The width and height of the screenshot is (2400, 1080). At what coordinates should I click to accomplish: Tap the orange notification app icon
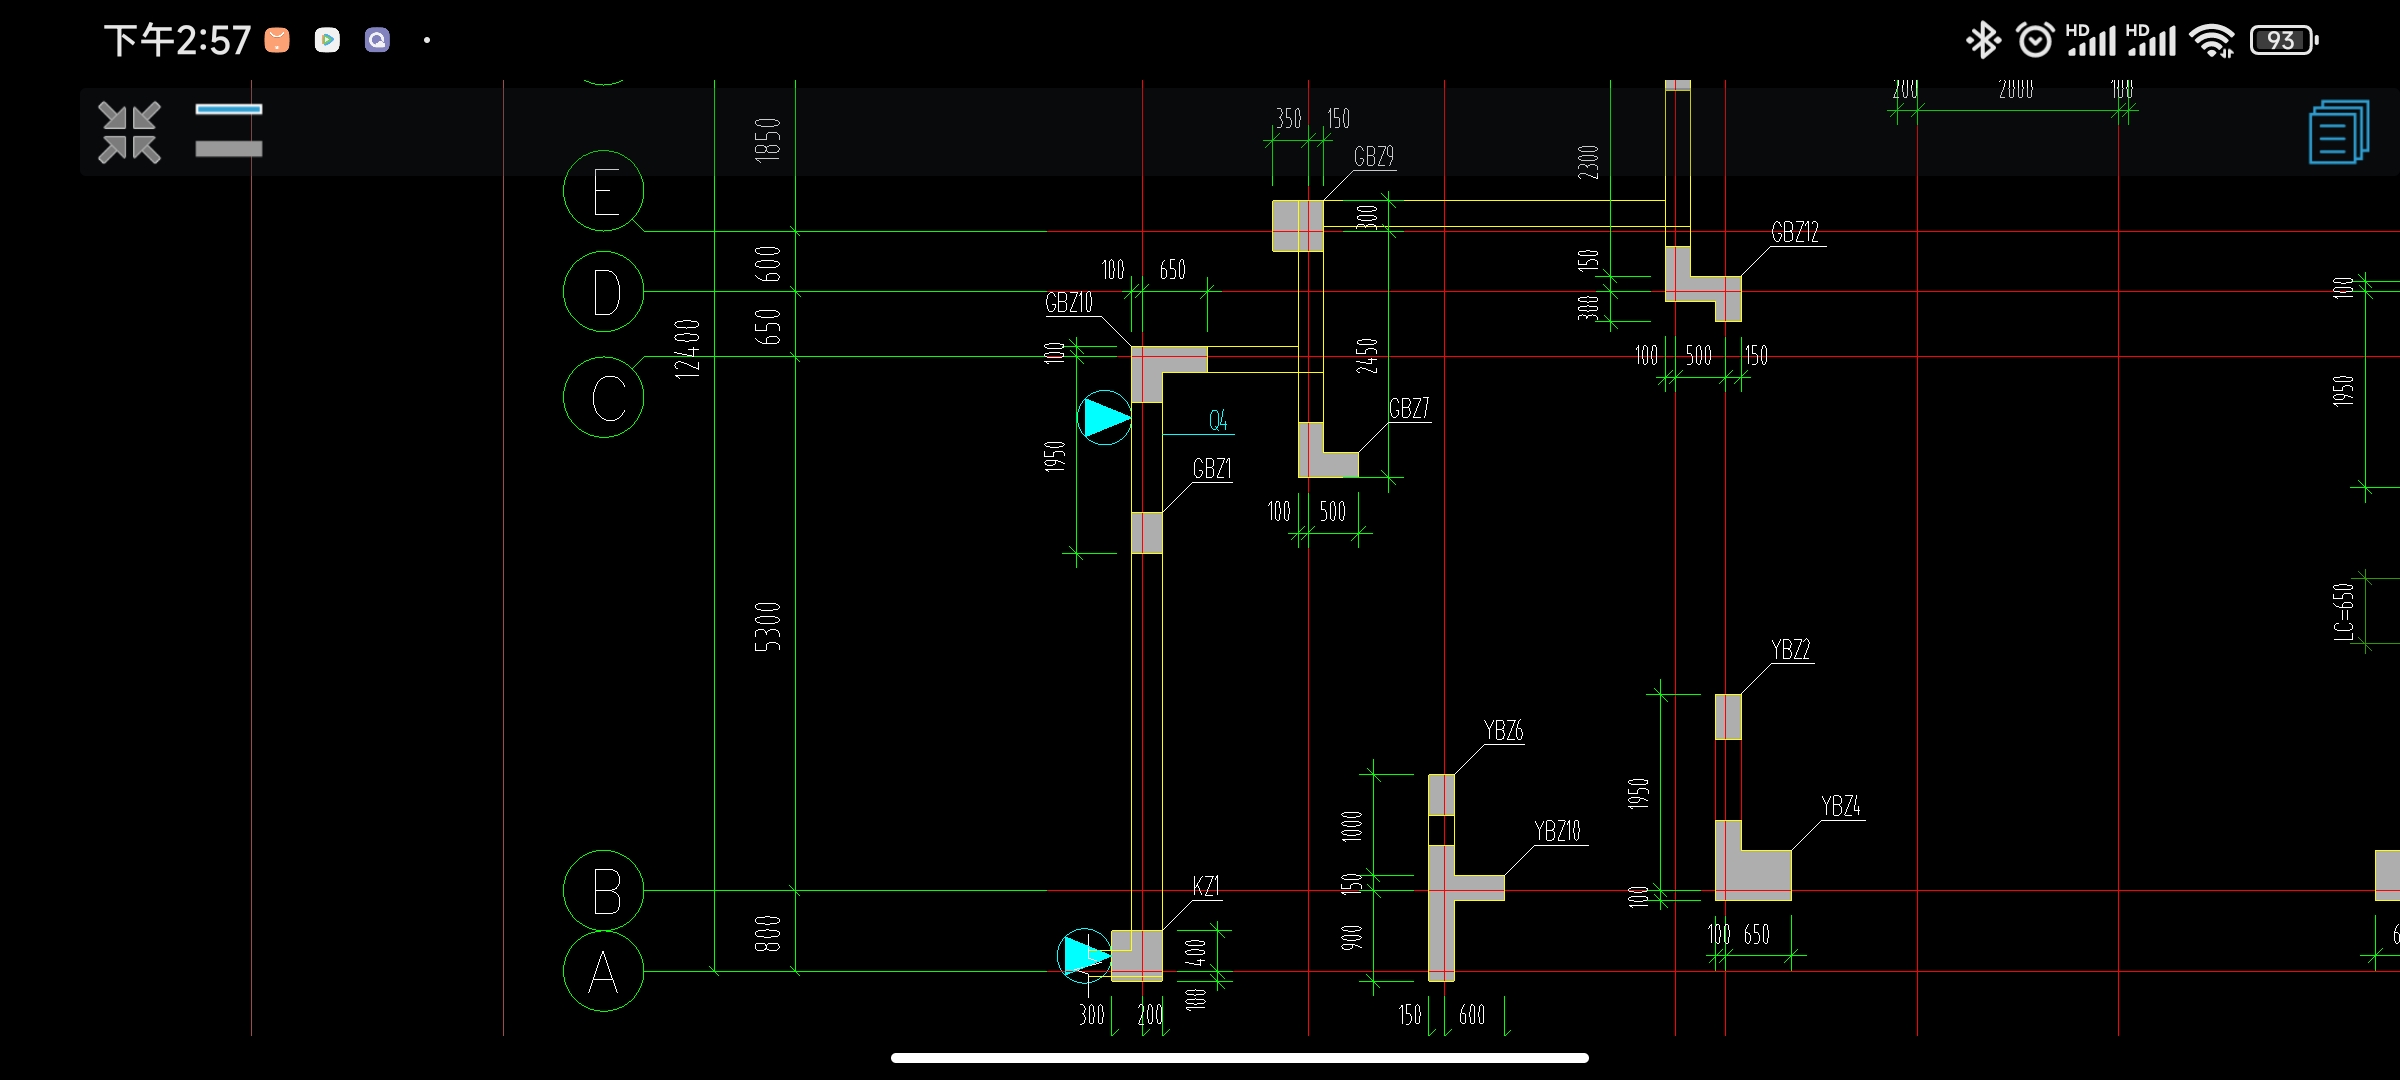(x=277, y=40)
